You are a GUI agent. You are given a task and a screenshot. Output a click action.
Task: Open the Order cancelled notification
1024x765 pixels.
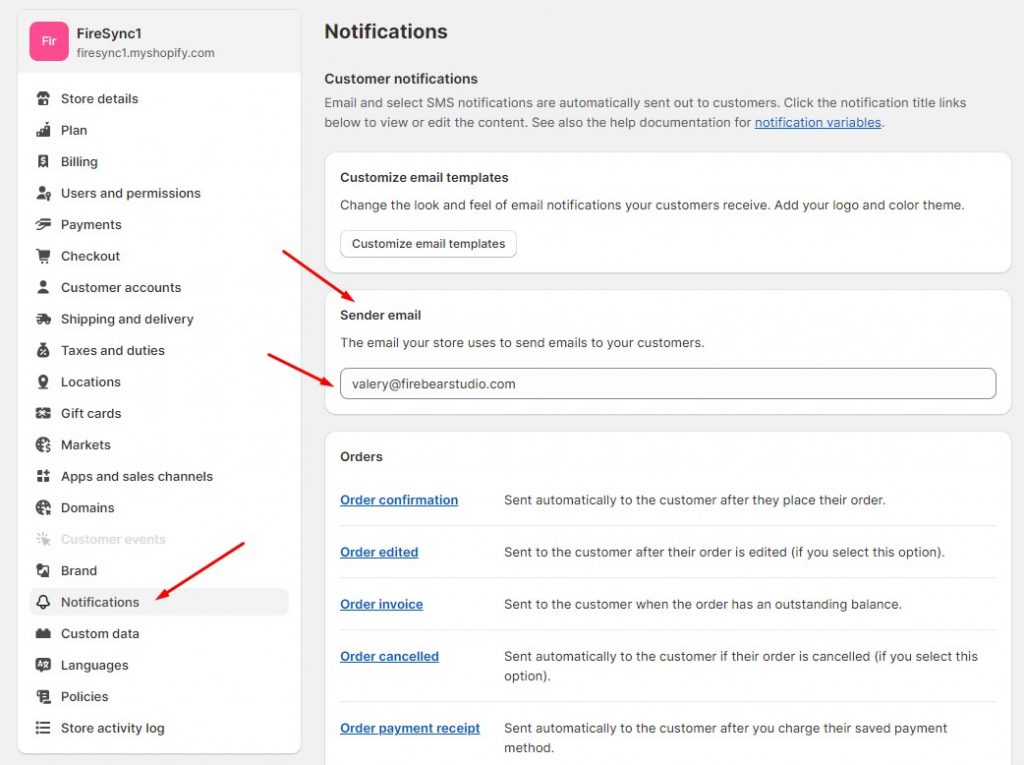pyautogui.click(x=389, y=656)
